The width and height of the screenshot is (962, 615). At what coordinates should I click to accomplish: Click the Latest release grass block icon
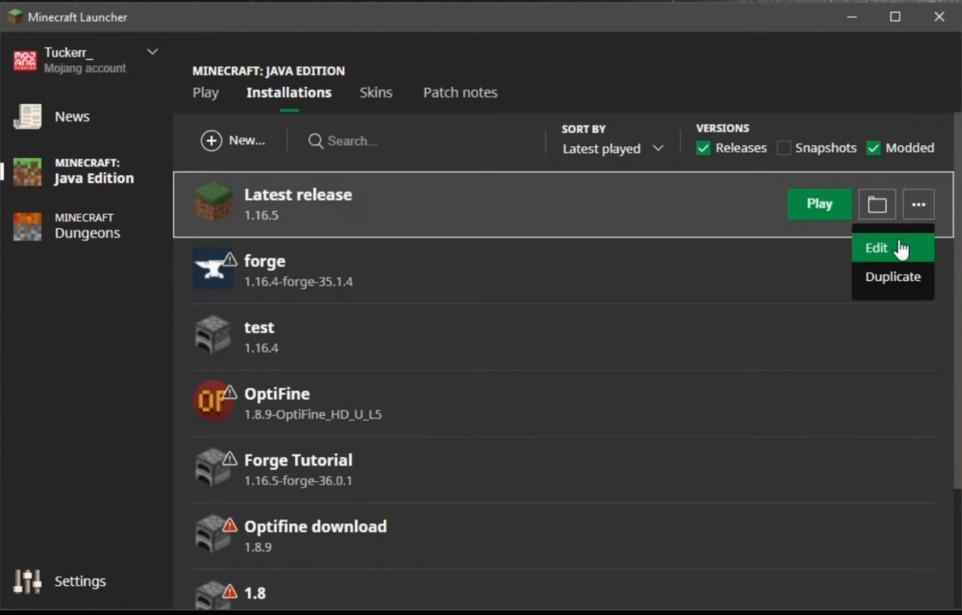pos(213,201)
